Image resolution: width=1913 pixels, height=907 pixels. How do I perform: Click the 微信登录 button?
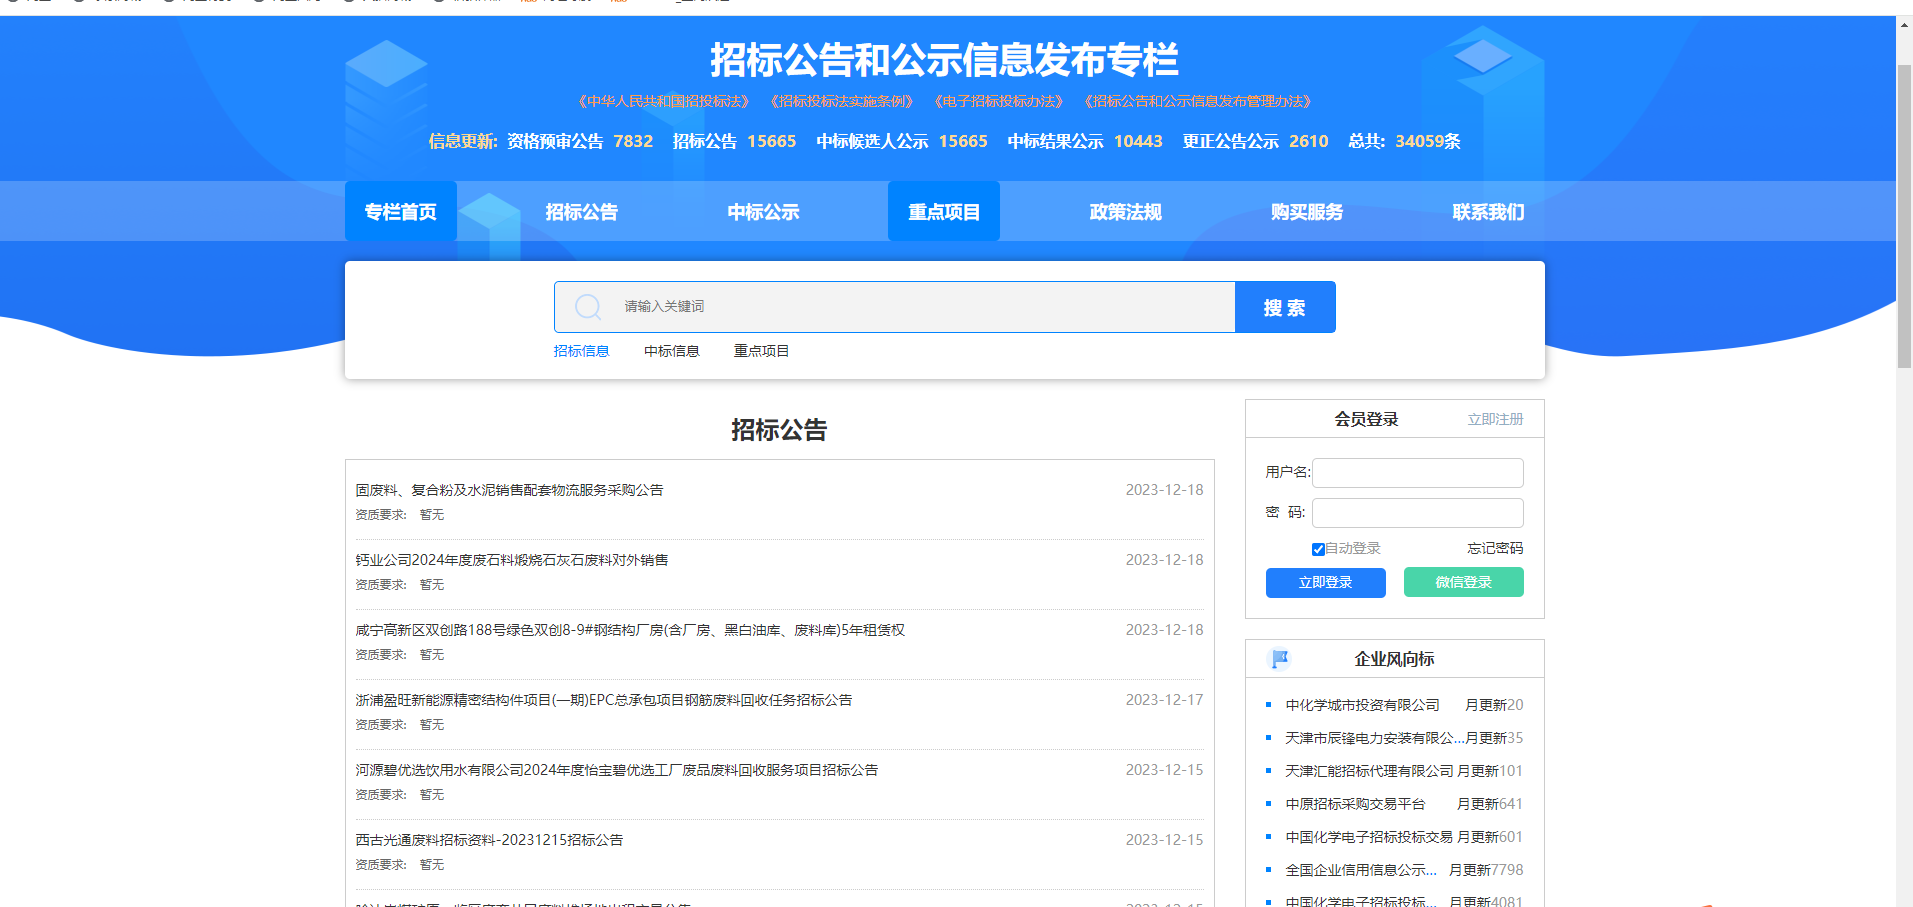pyautogui.click(x=1464, y=582)
